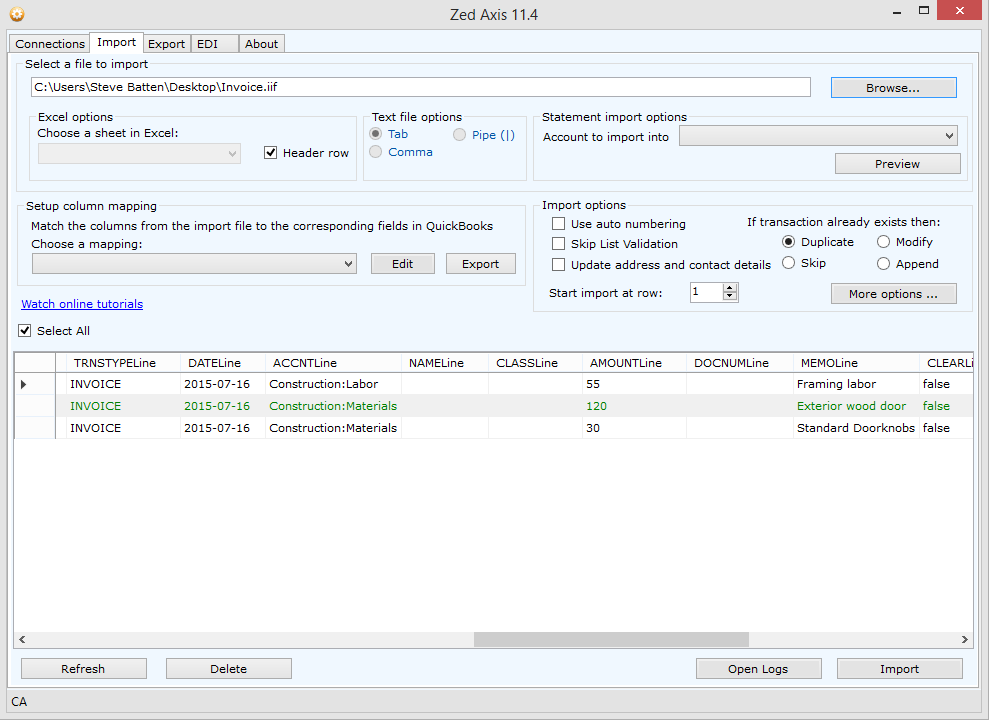The height and width of the screenshot is (720, 989).
Task: Click the horizontal scrollbar right arrow
Action: (964, 640)
